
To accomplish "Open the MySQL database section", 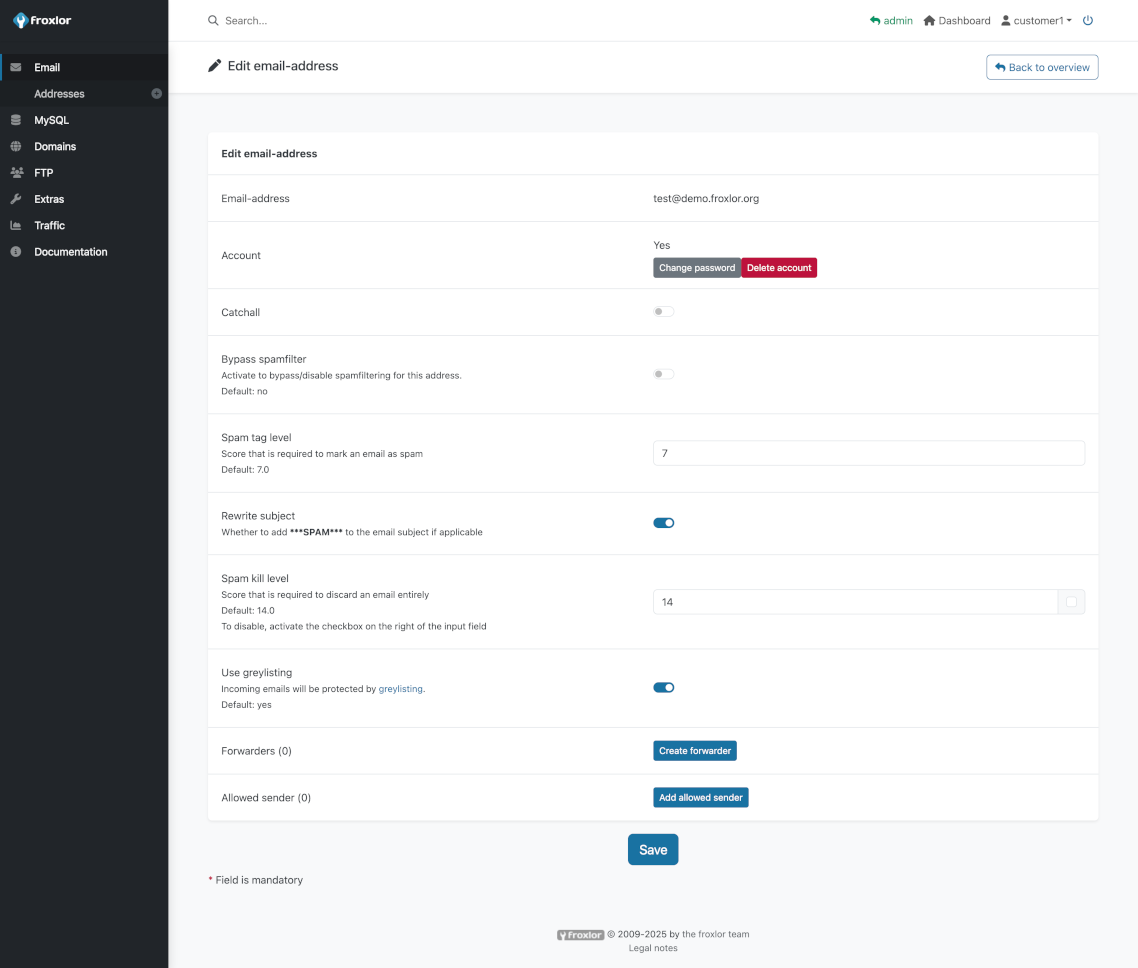I will coord(16,119).
